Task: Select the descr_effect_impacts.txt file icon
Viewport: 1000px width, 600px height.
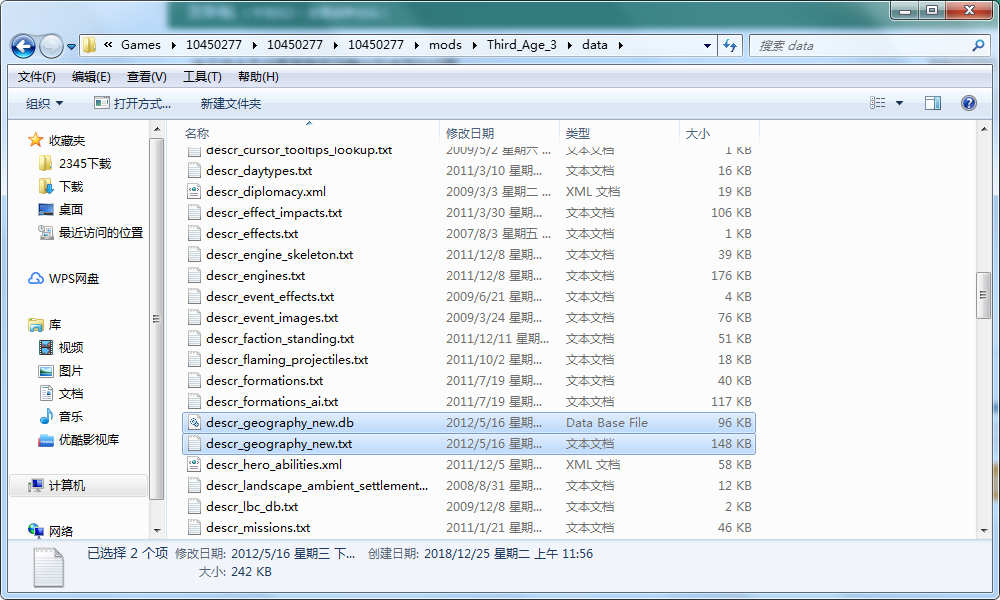Action: (195, 212)
